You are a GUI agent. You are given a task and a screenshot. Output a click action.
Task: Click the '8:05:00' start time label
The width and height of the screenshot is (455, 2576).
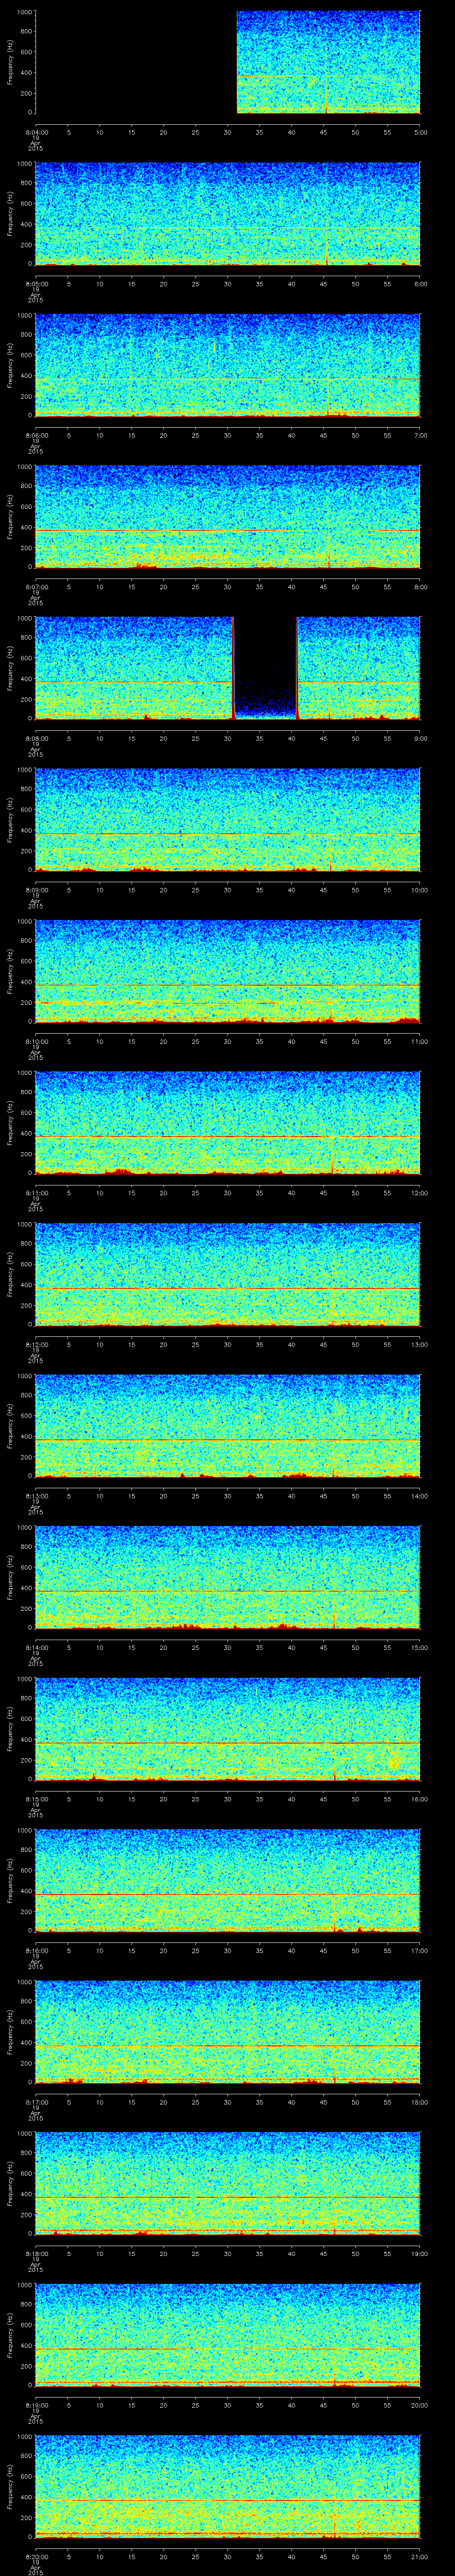click(36, 284)
